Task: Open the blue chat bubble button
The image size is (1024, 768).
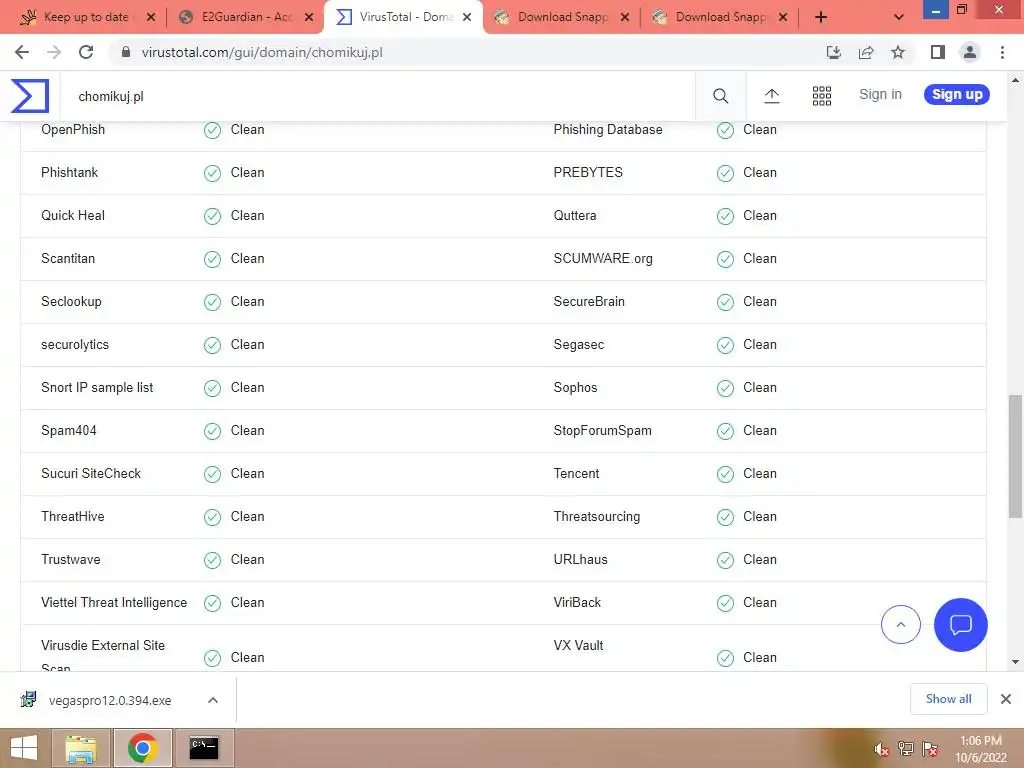Action: pyautogui.click(x=961, y=624)
